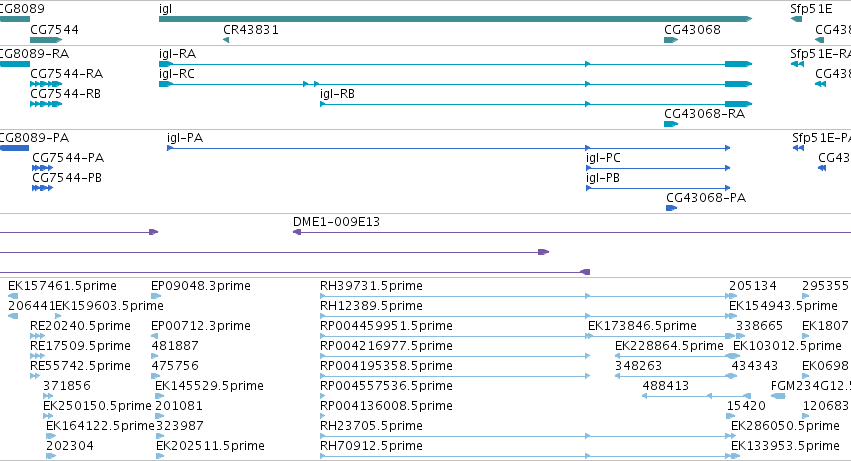Click the long igl gene bar
Viewport: 851px width, 461px height.
(x=455, y=19)
